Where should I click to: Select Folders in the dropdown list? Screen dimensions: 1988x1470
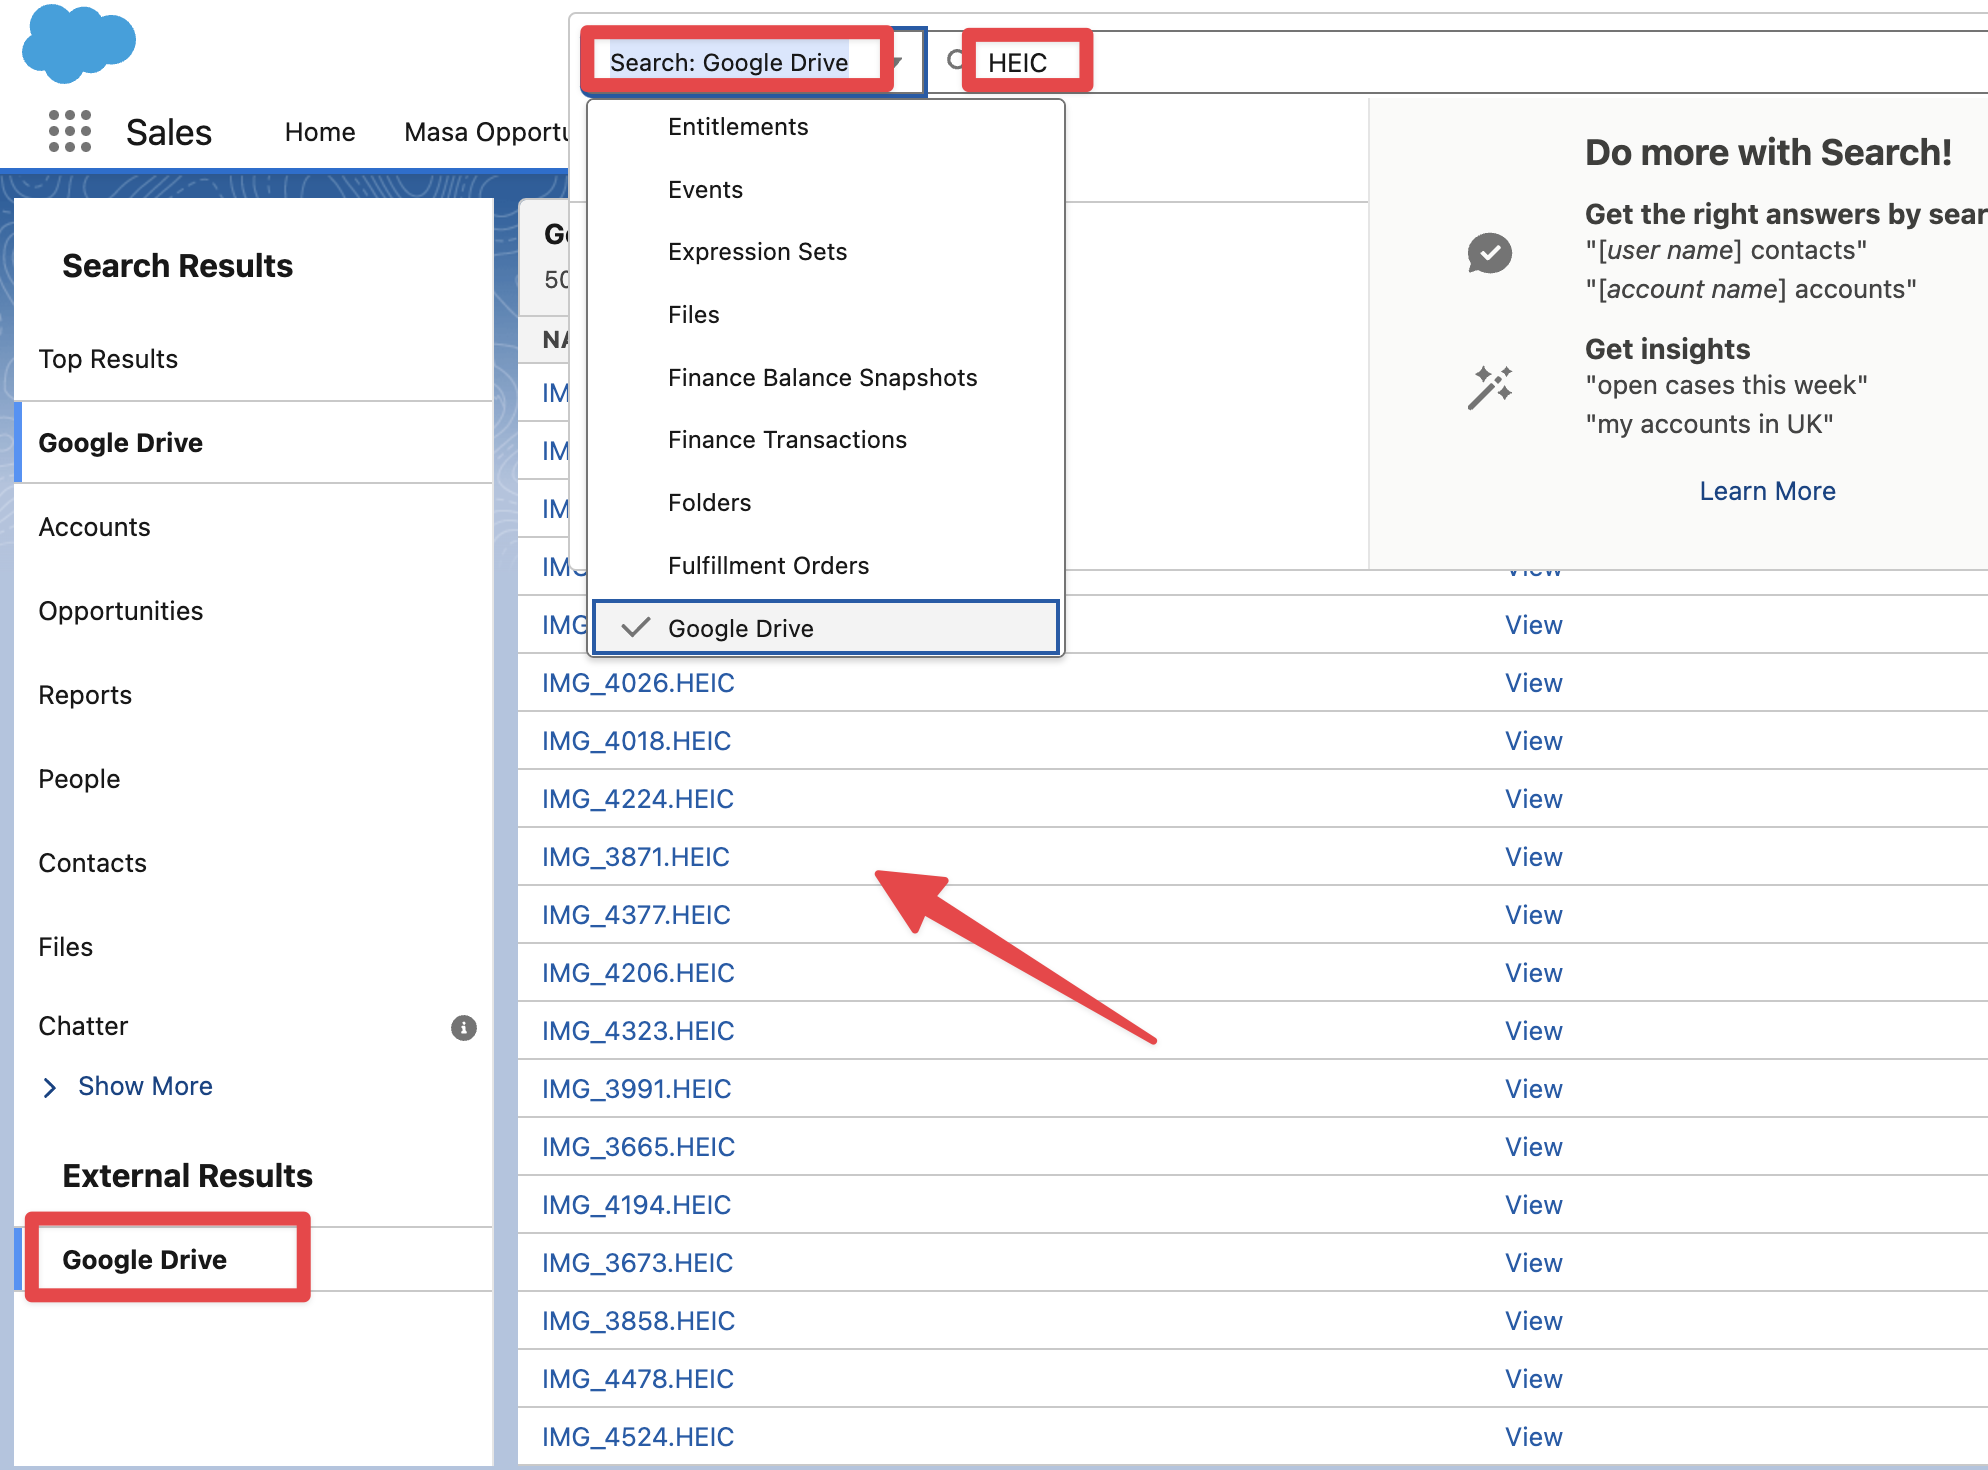[709, 503]
